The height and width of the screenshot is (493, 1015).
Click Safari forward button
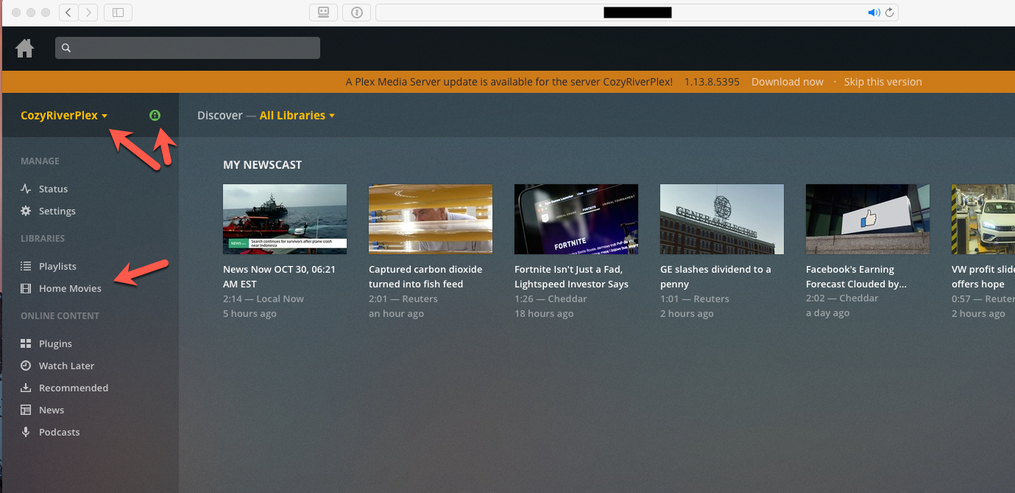[x=88, y=12]
